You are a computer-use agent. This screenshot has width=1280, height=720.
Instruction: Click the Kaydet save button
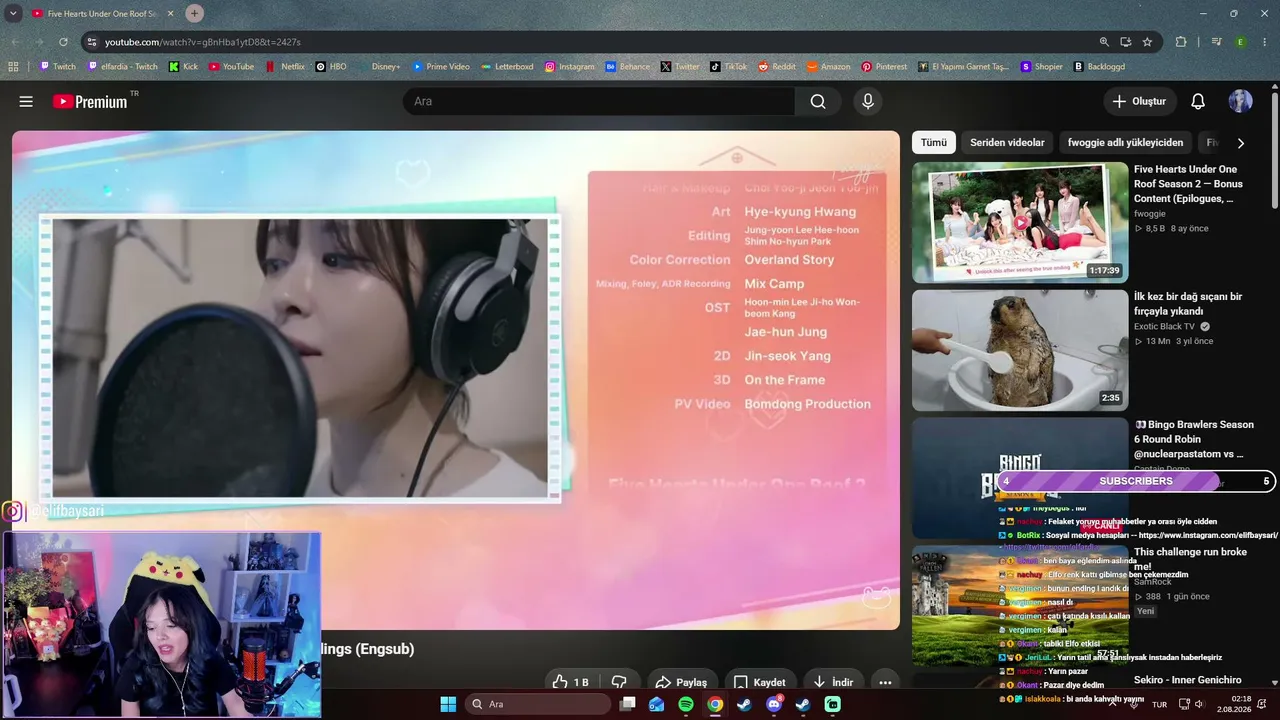(760, 682)
